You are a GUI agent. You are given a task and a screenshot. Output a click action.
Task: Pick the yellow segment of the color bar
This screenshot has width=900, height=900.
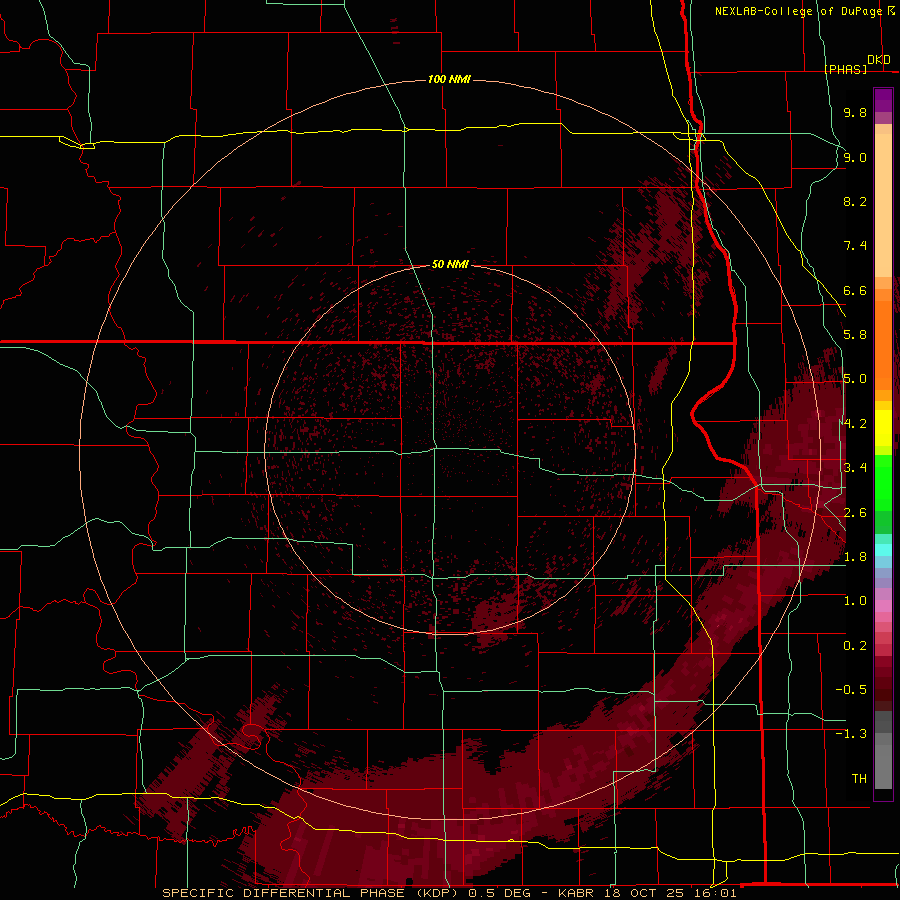[x=883, y=428]
